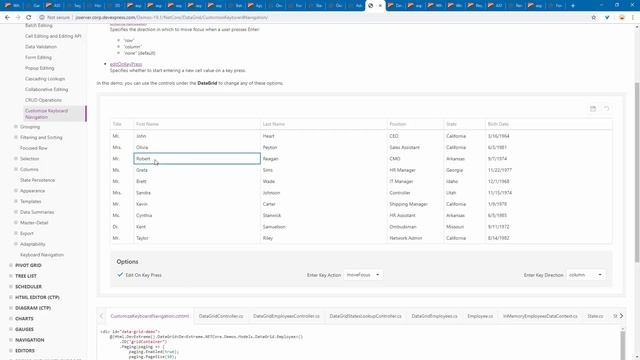Image resolution: width=640 pixels, height=360 pixels.
Task: Expand the Export tree node
Action: pos(16,233)
